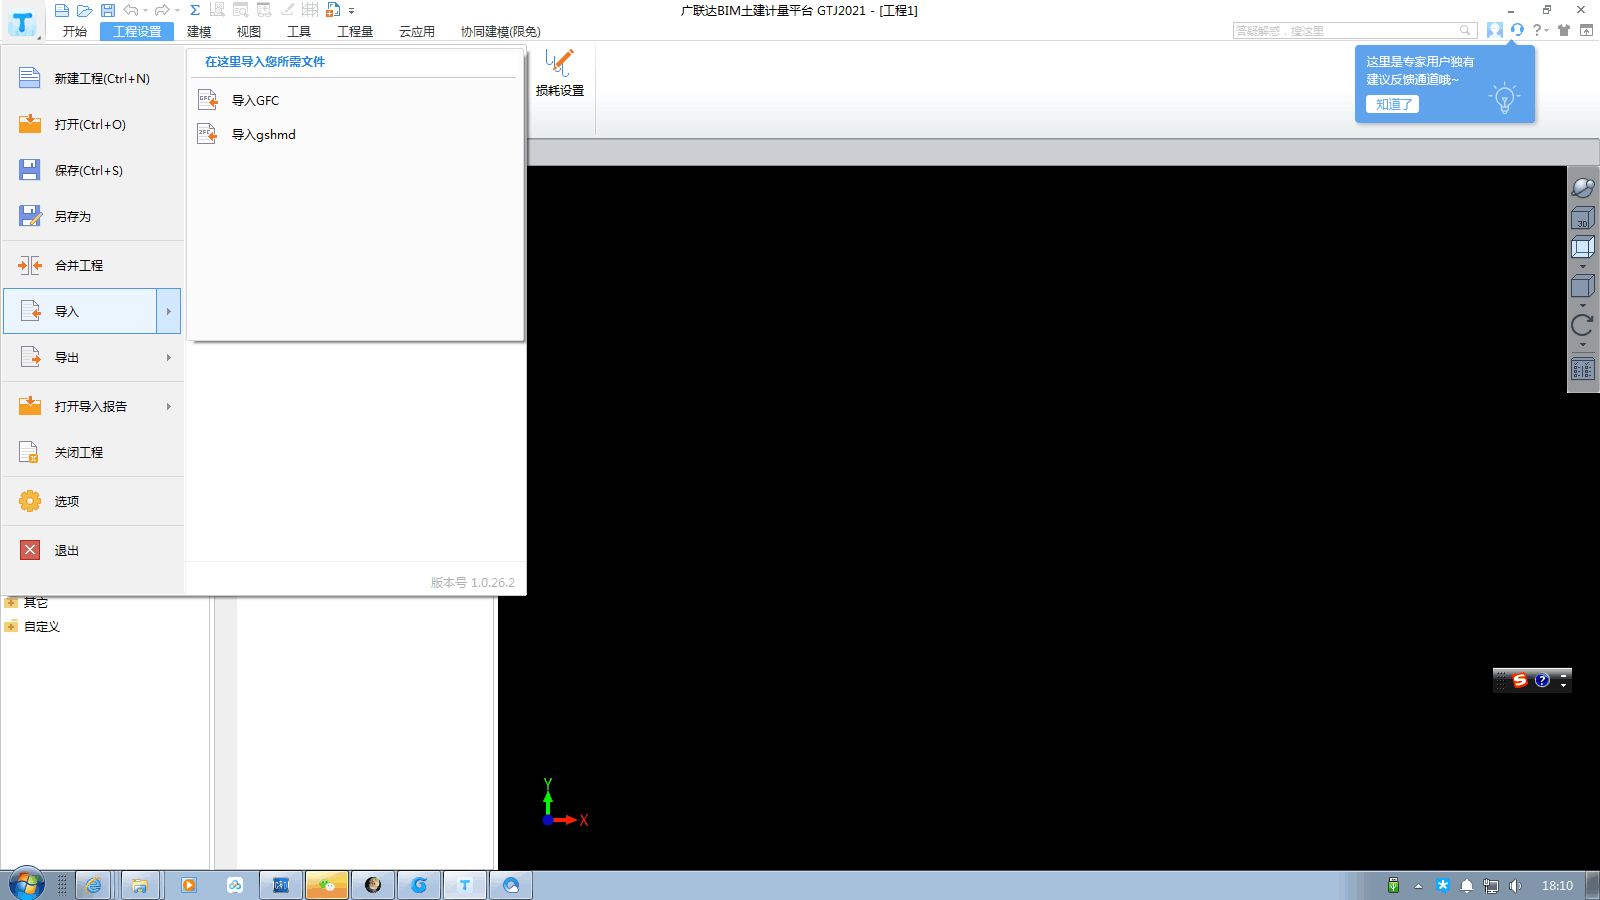
Task: Click the orange-plus document icon in quick toolbar
Action: [333, 10]
